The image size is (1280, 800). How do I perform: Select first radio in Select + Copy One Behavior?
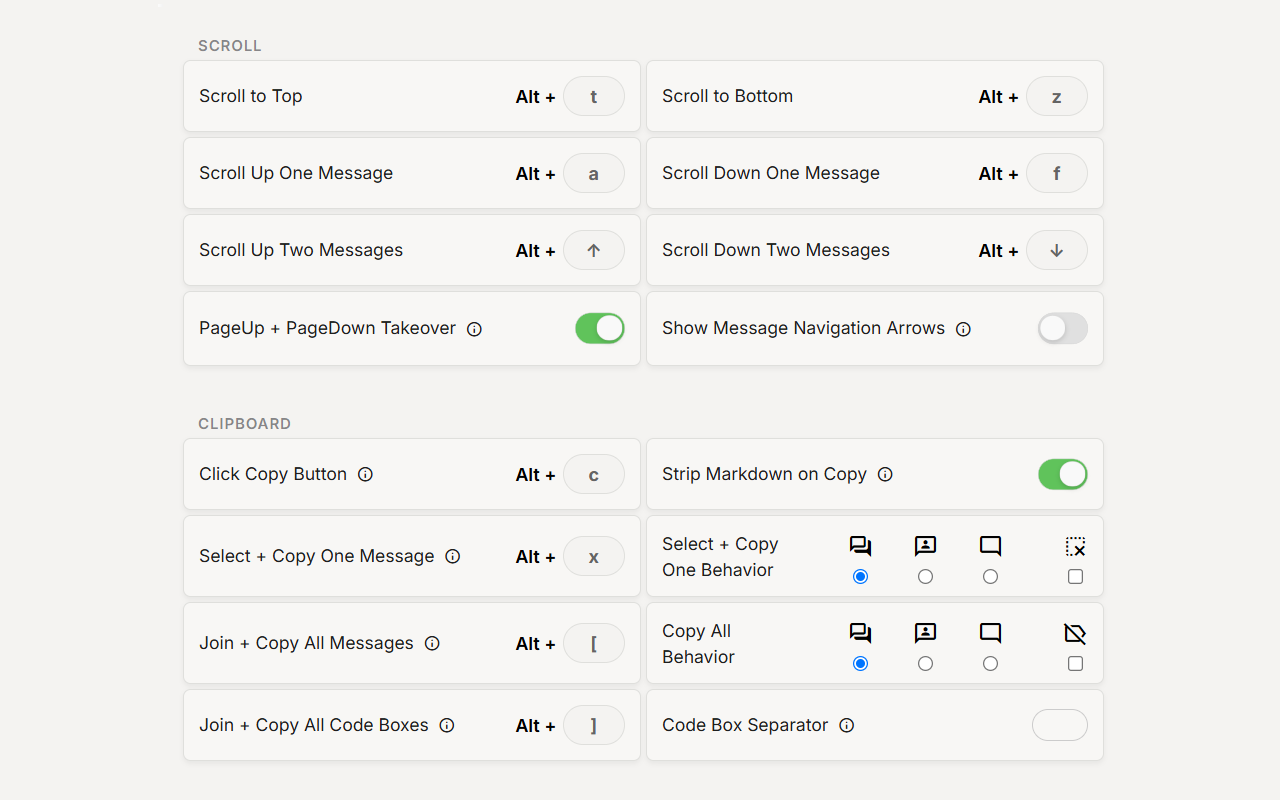coord(860,577)
